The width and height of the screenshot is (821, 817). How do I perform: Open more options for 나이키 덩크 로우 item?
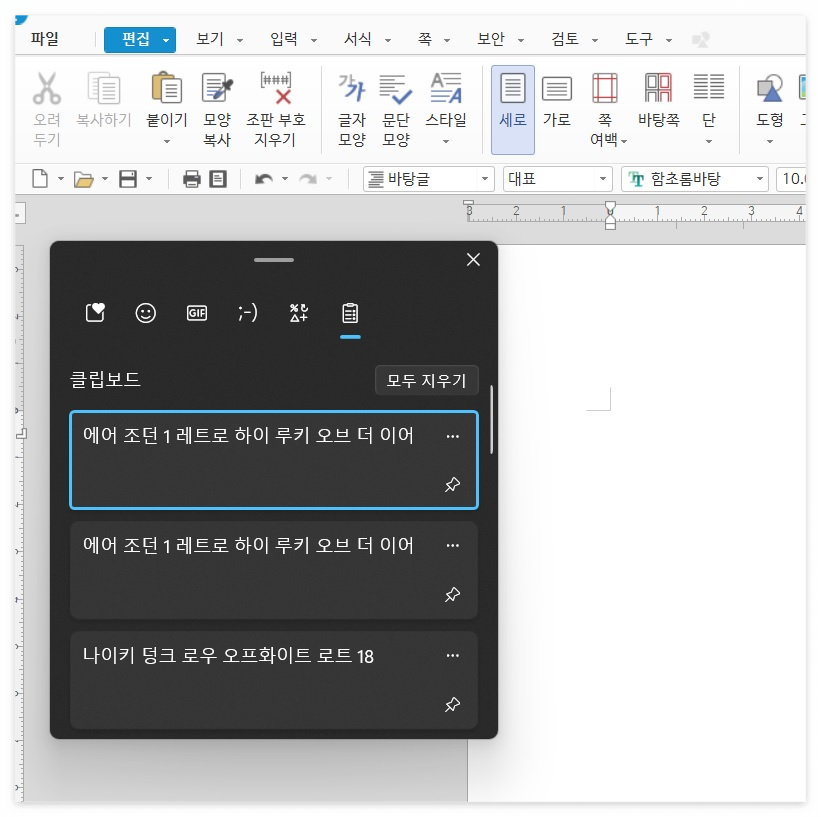(x=453, y=656)
